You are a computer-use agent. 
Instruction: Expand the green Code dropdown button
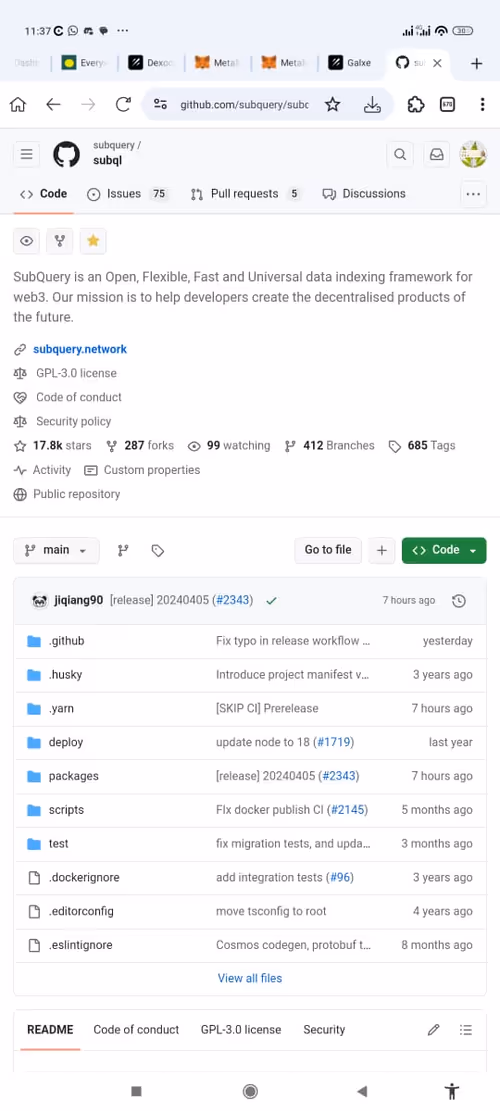[x=444, y=551]
